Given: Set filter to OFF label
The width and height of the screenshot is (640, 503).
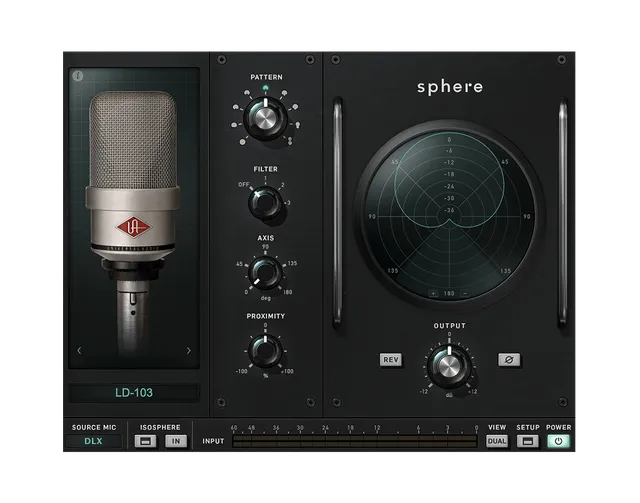Looking at the screenshot, I should coord(243,185).
